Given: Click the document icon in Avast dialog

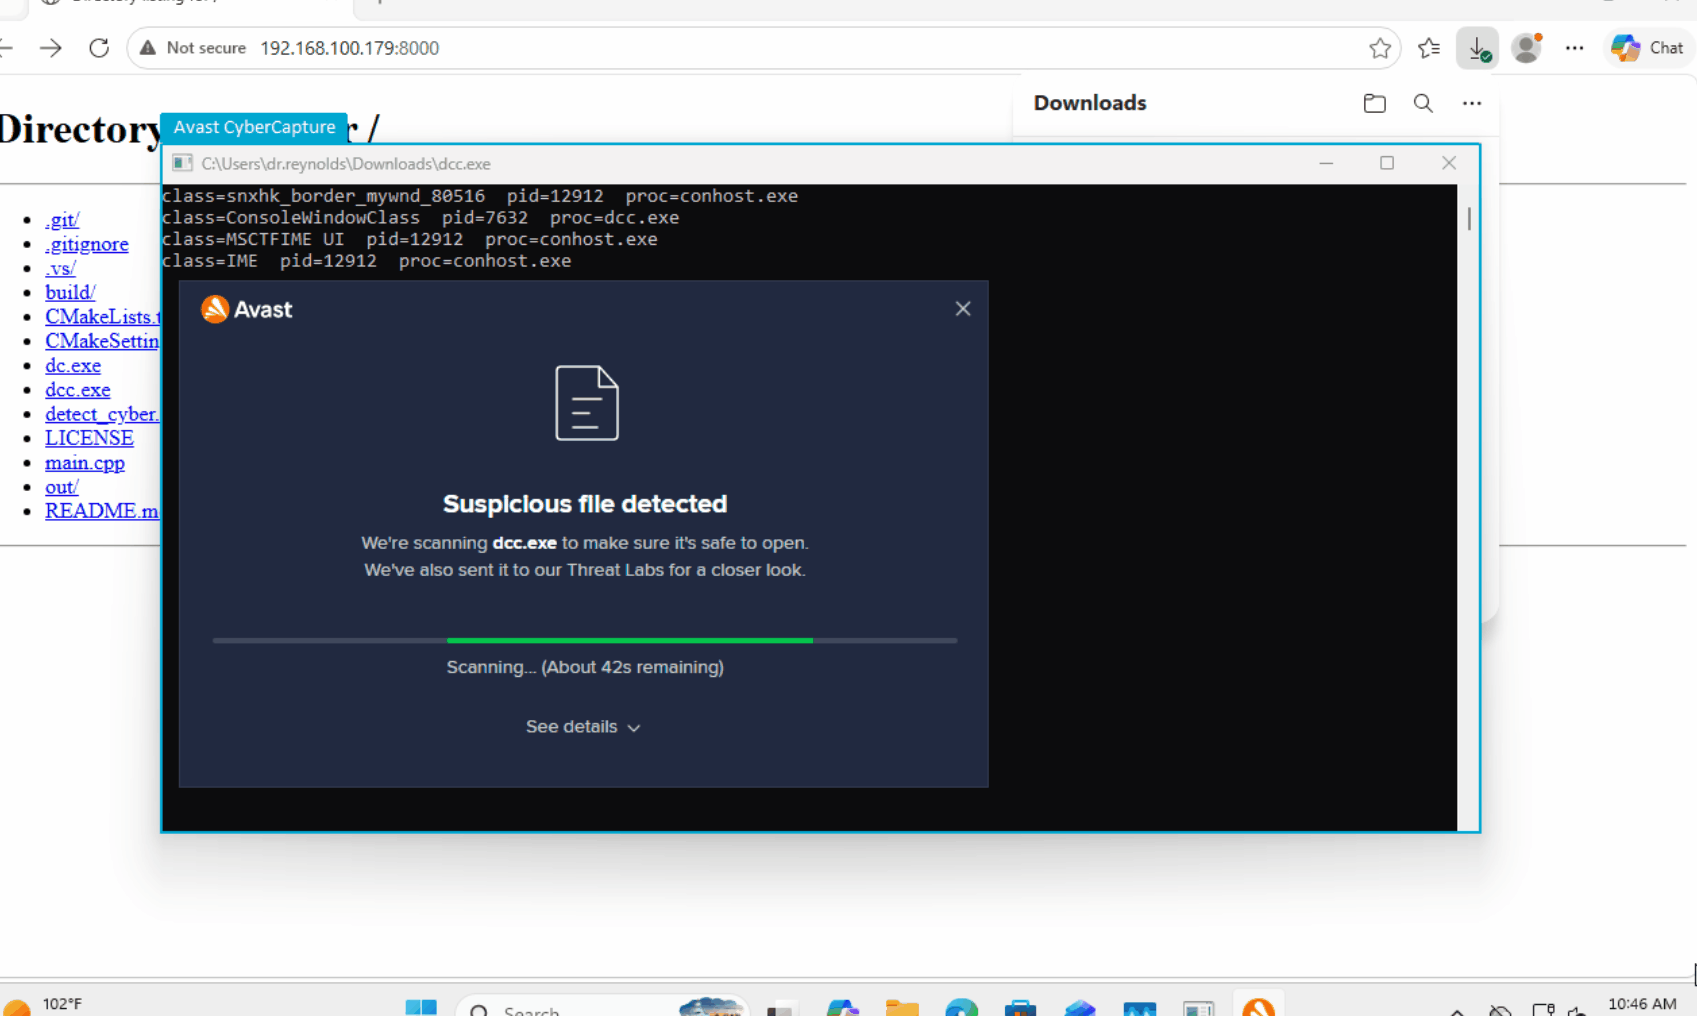Looking at the screenshot, I should (x=587, y=403).
